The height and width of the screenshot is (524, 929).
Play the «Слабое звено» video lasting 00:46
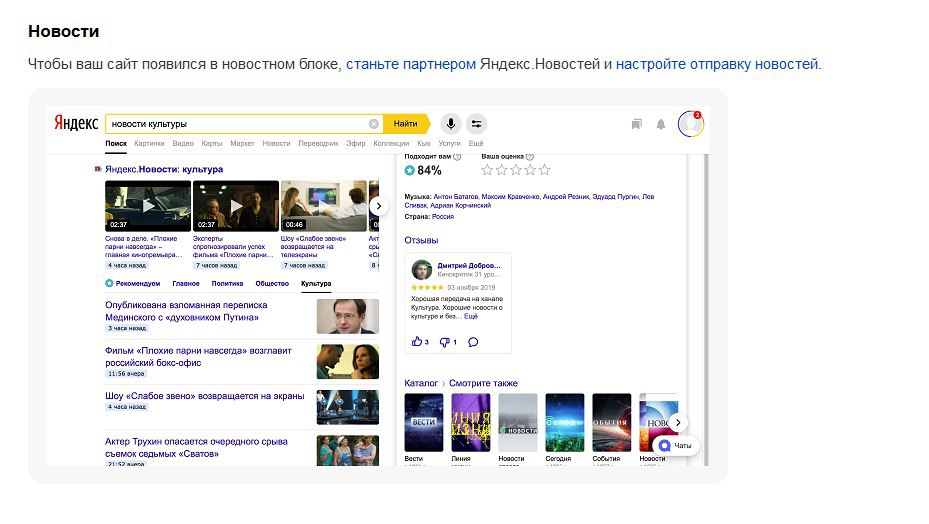323,206
